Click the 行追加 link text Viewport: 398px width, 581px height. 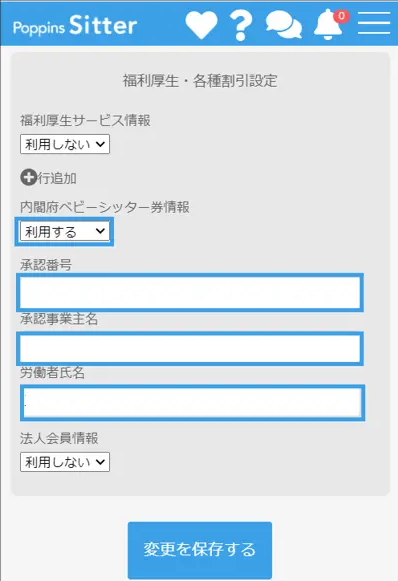[57, 178]
